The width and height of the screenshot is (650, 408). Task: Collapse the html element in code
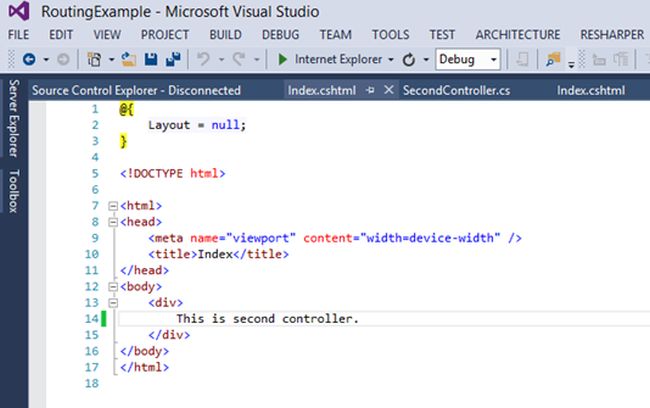tap(113, 206)
